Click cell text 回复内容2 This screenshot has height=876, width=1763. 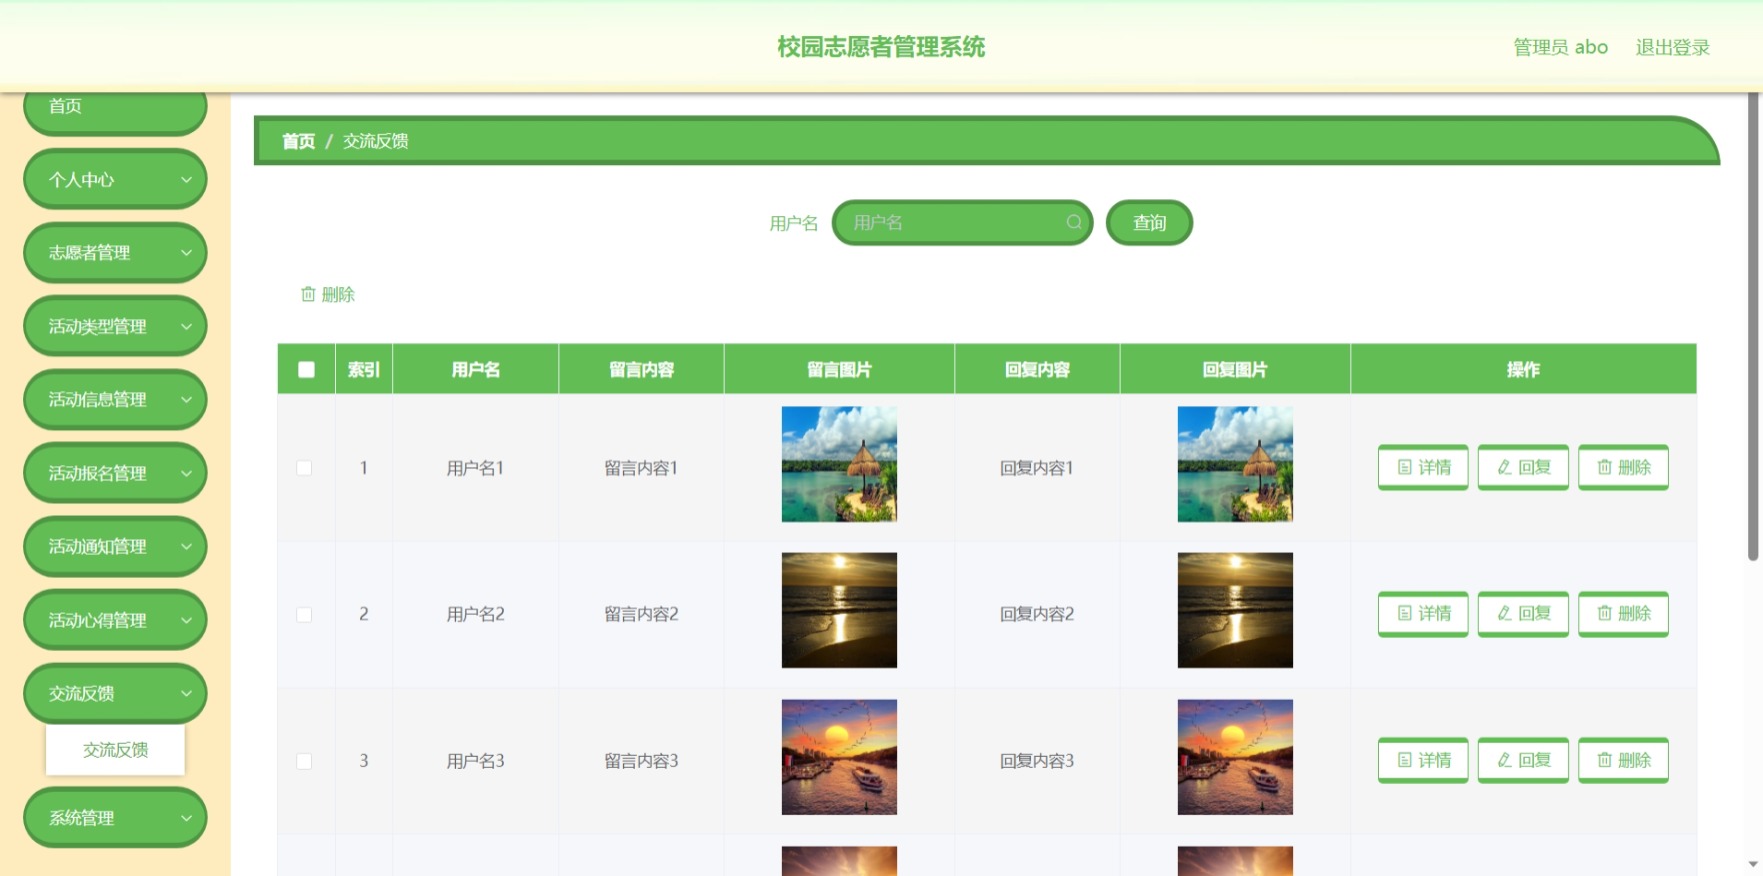[1037, 614]
